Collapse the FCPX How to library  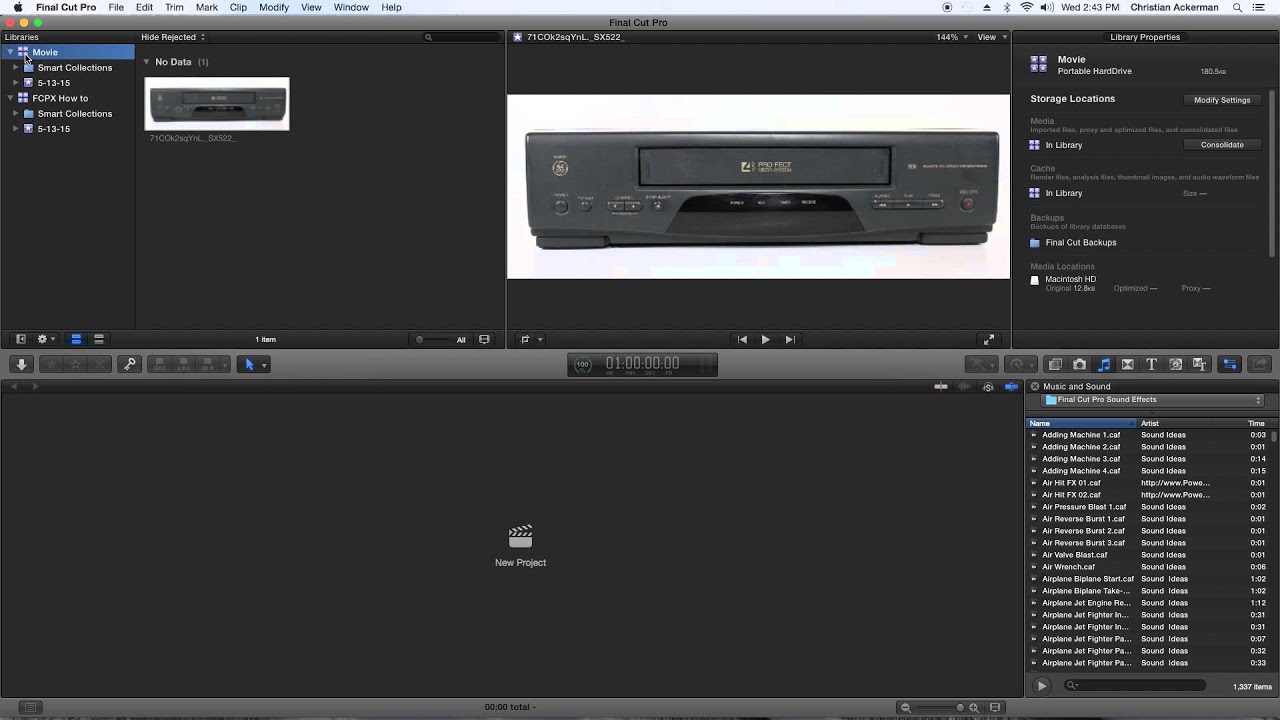10,98
